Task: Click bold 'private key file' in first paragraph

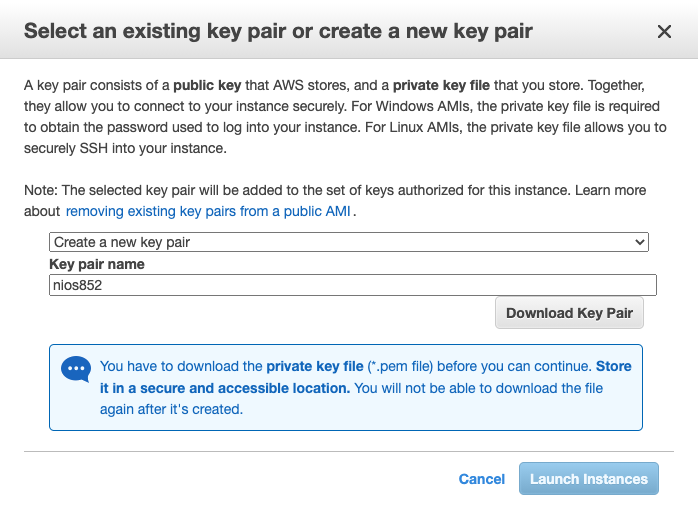Action: [x=444, y=86]
